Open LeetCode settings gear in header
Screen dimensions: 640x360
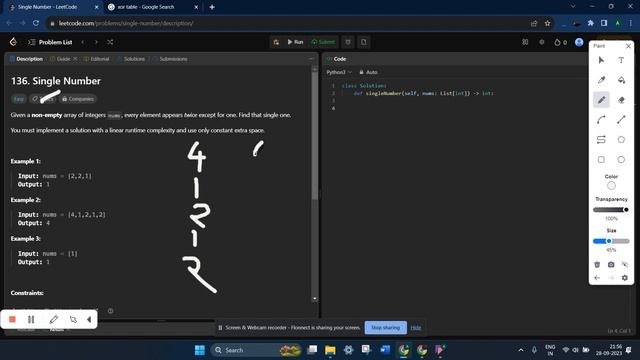pos(542,42)
